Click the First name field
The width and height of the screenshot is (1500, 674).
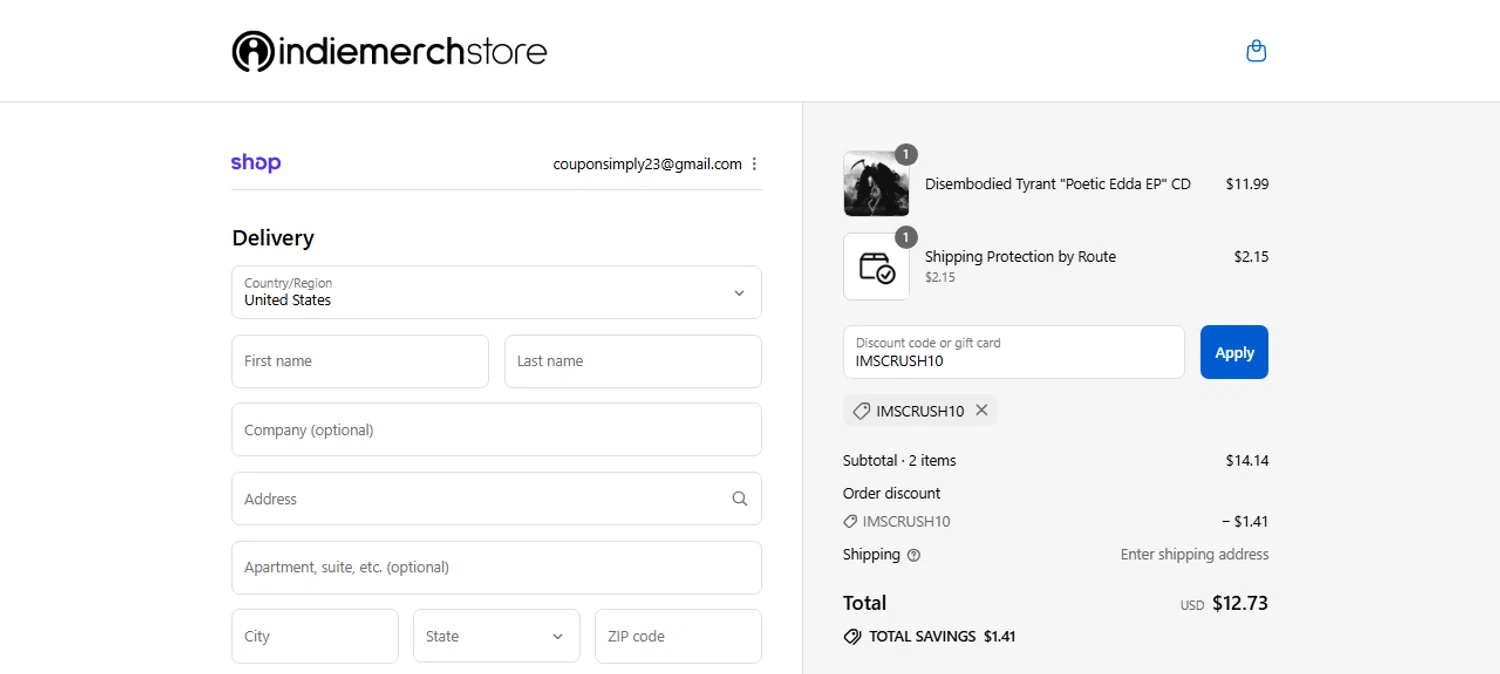pyautogui.click(x=360, y=361)
